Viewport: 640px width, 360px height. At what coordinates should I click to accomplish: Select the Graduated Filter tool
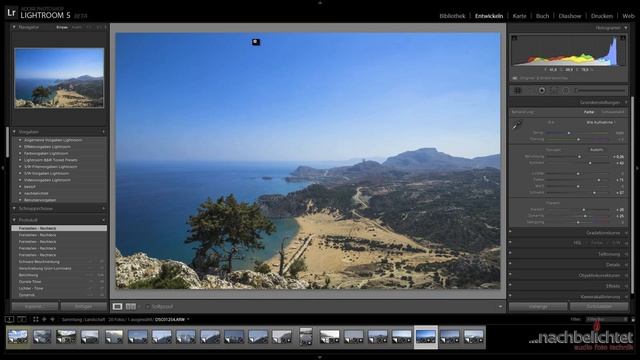[554, 90]
